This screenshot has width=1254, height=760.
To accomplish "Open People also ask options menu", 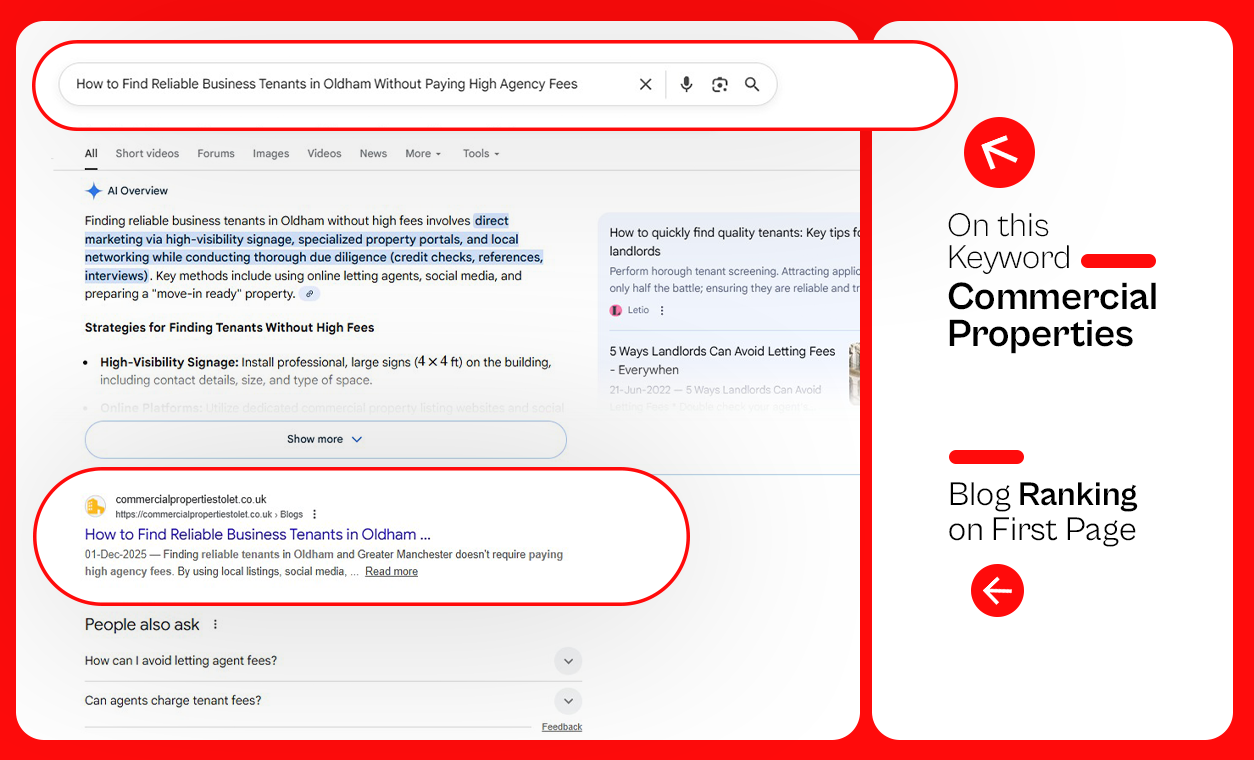I will 215,625.
